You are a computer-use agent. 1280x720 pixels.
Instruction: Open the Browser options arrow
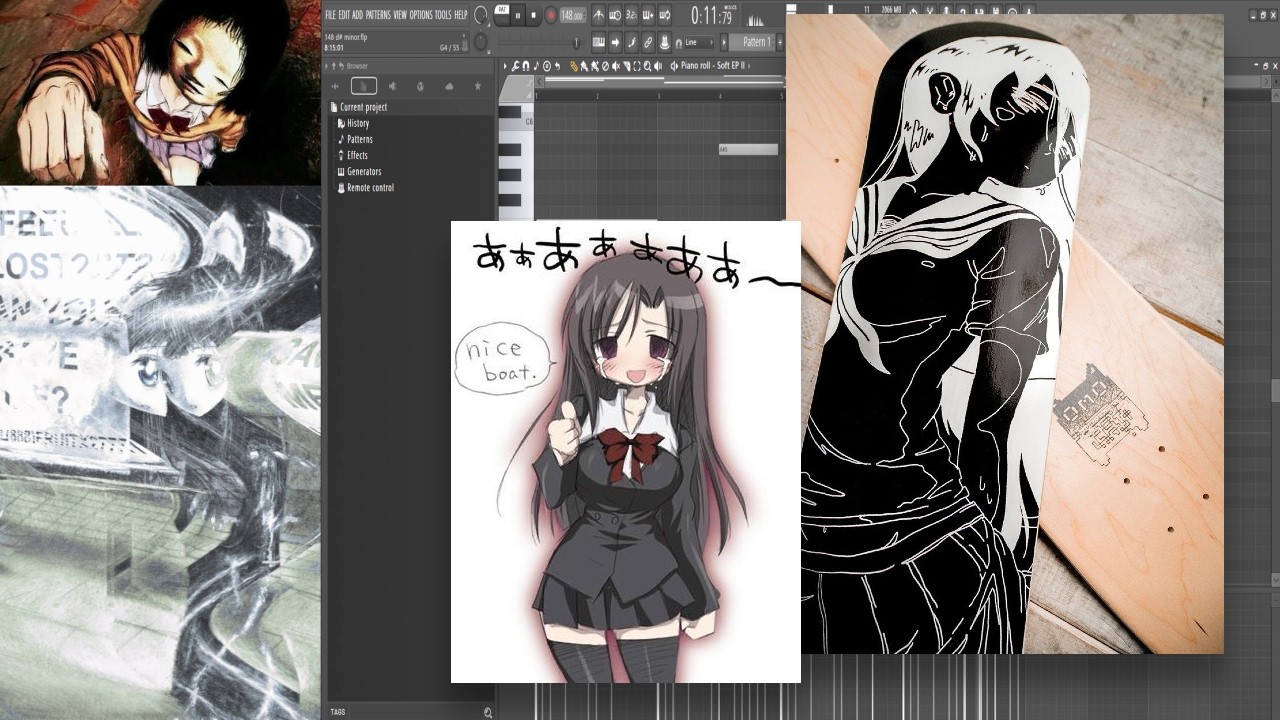pos(327,66)
